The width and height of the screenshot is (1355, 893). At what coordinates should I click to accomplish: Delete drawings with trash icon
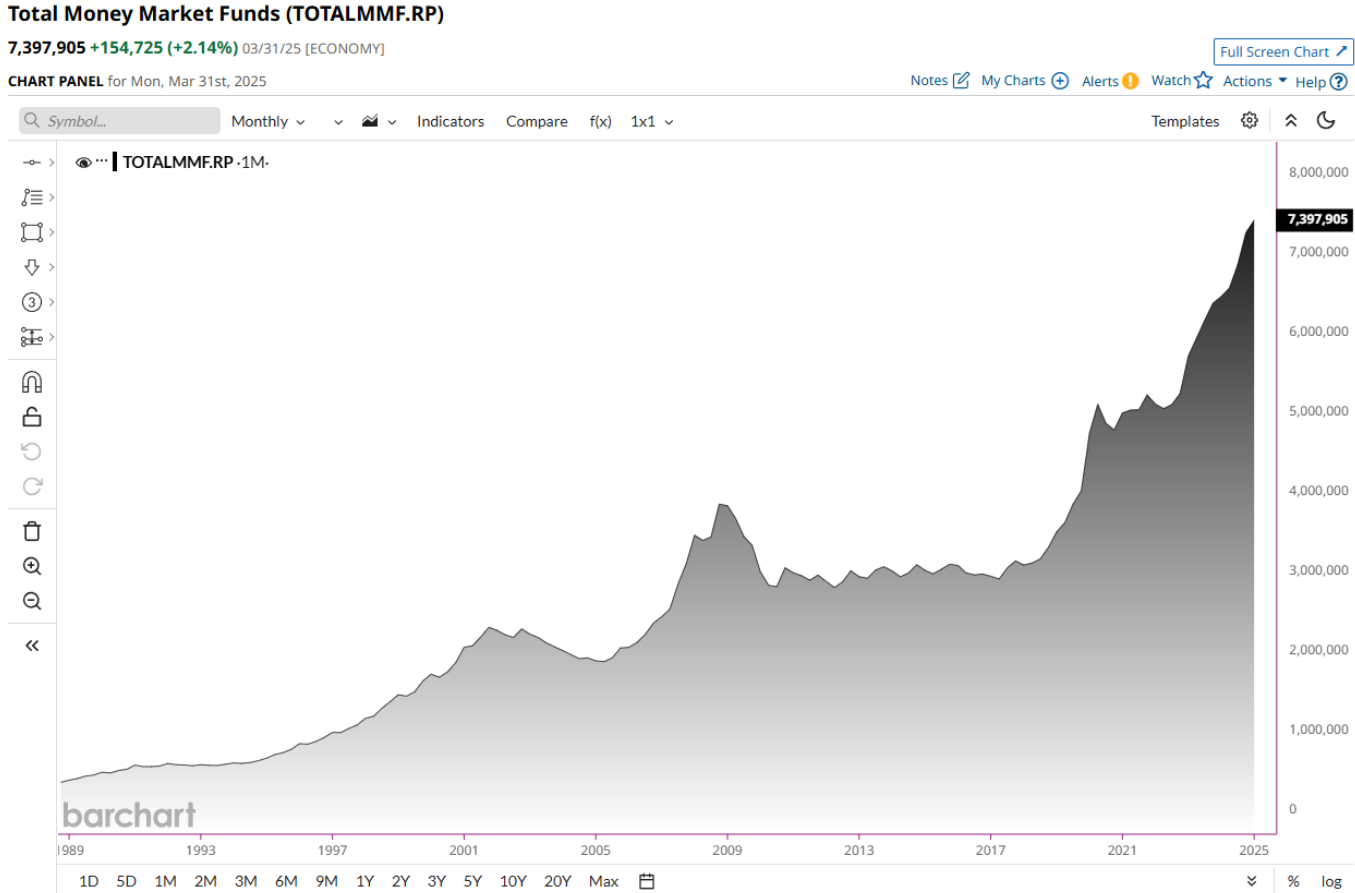point(32,531)
